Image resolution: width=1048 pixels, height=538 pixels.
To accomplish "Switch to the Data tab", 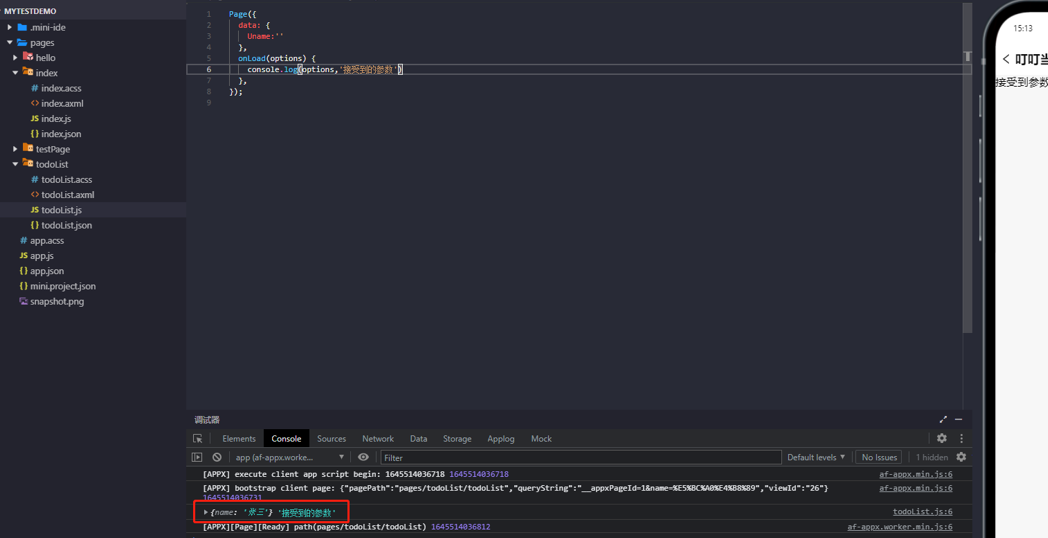I will coord(418,438).
